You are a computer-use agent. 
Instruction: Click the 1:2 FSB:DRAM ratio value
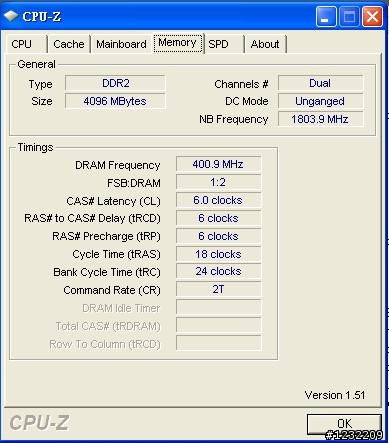pyautogui.click(x=218, y=182)
